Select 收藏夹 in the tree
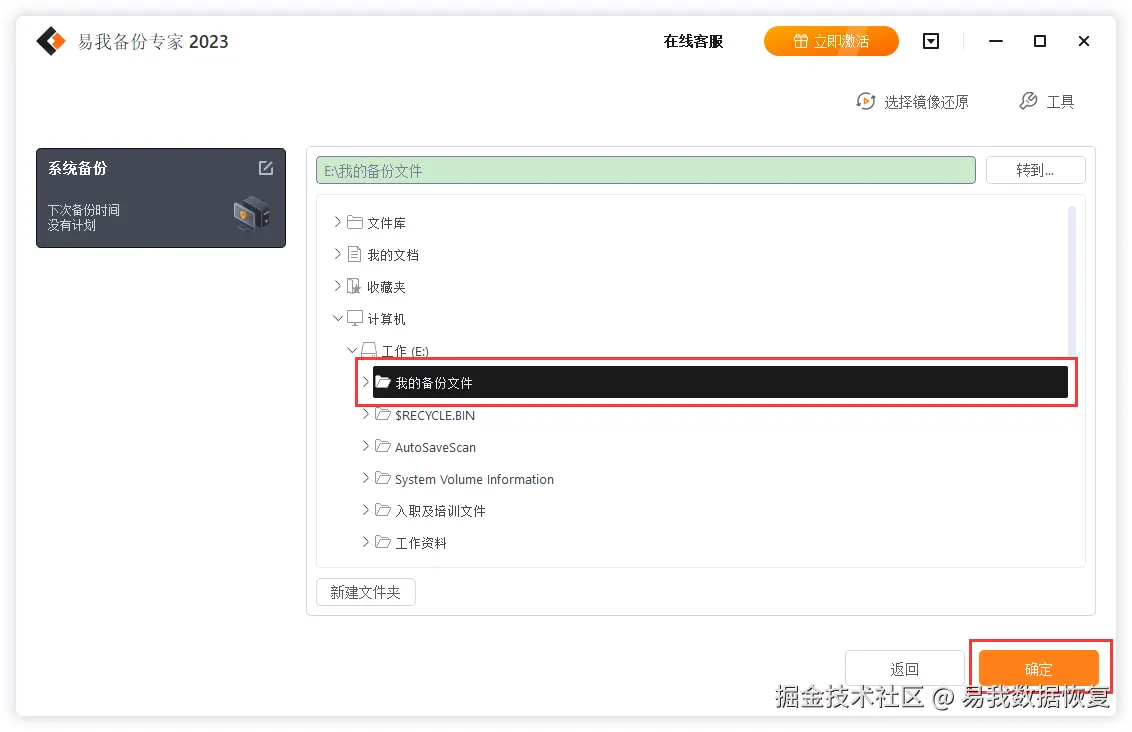Image resolution: width=1132 pixels, height=732 pixels. (386, 287)
